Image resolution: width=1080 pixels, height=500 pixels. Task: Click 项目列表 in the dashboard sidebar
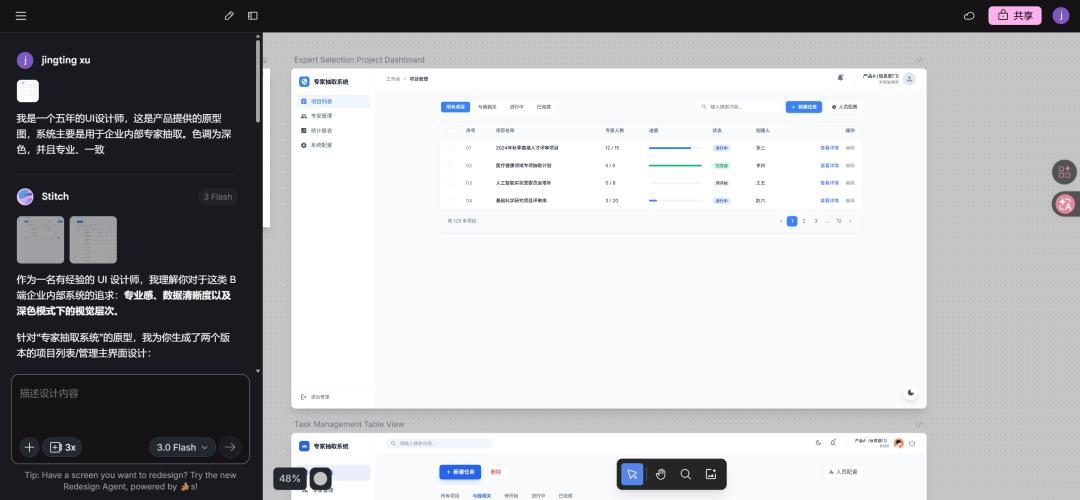(334, 101)
